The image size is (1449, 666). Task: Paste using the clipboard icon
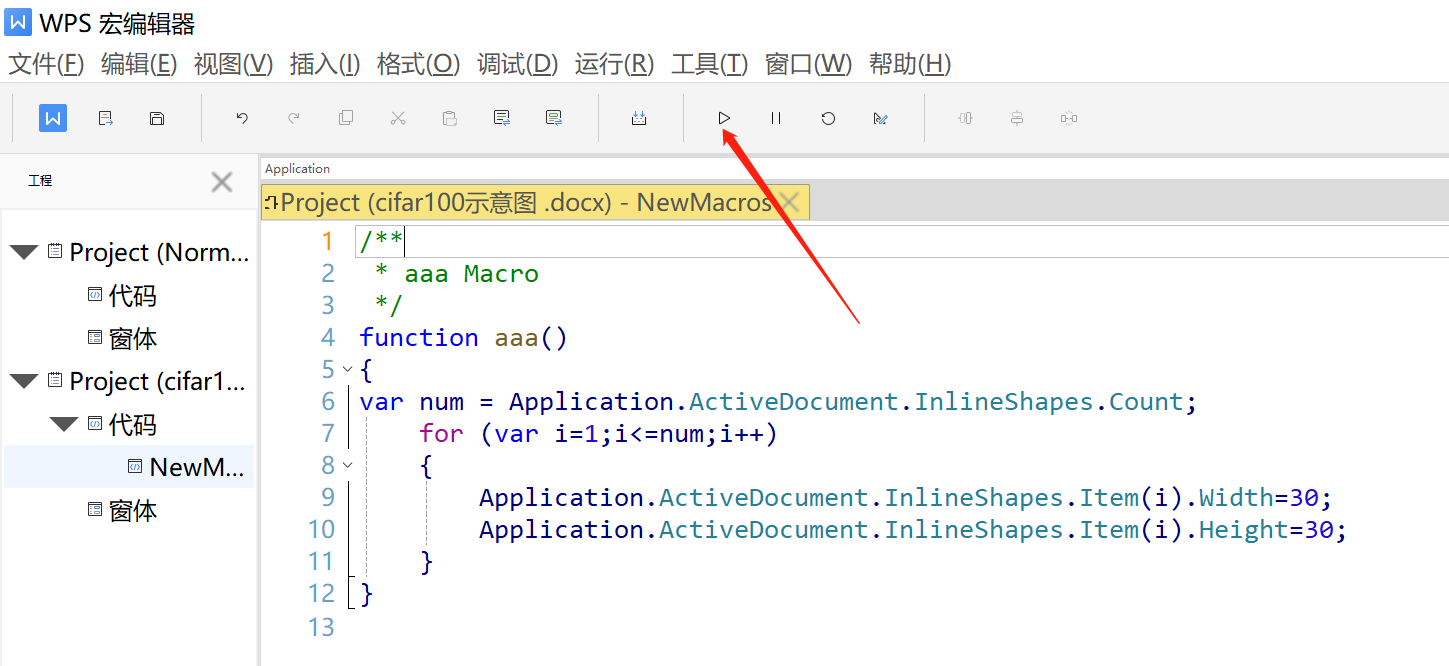(450, 118)
